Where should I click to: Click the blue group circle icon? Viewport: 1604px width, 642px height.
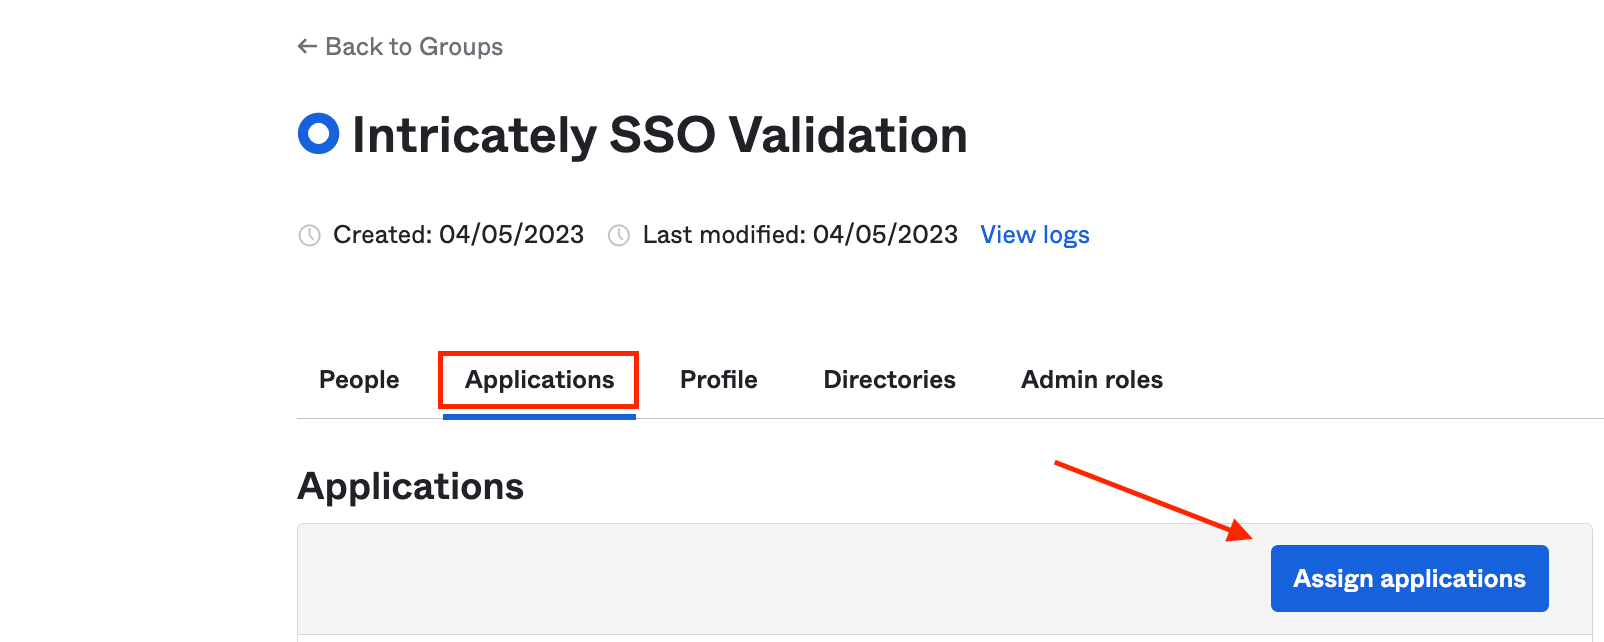(x=319, y=134)
